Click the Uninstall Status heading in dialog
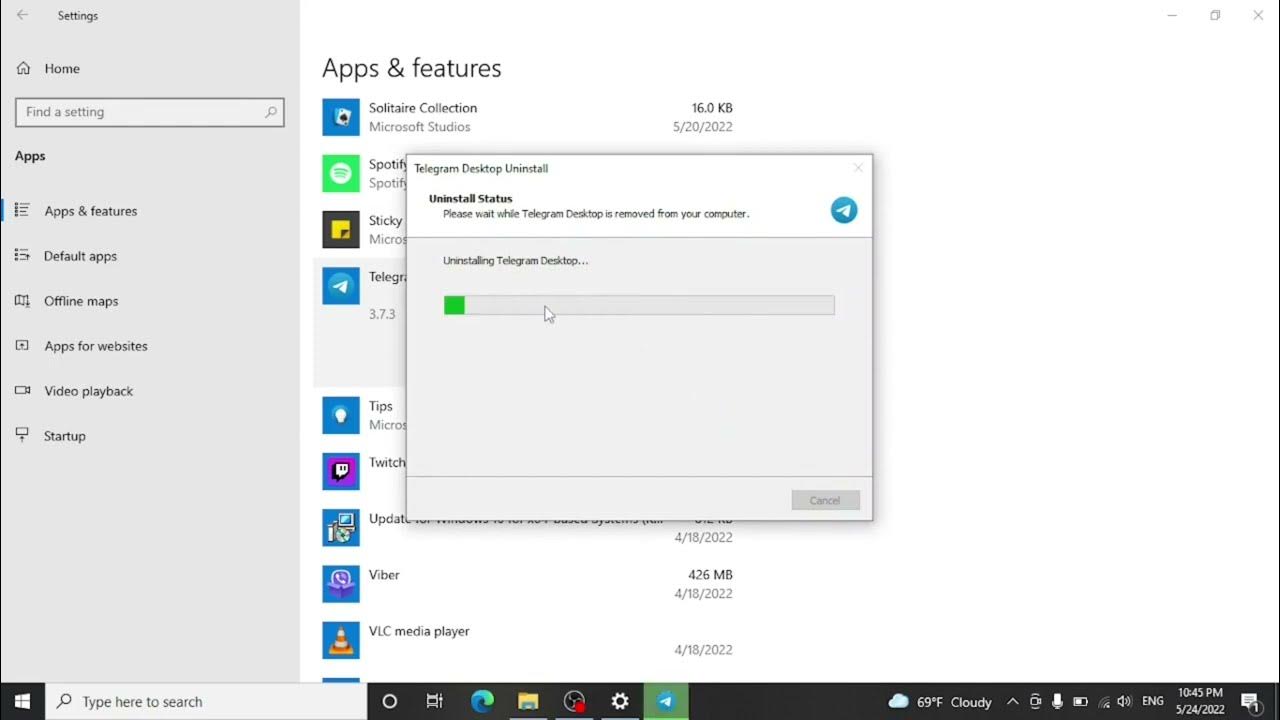This screenshot has height=720, width=1280. point(470,199)
